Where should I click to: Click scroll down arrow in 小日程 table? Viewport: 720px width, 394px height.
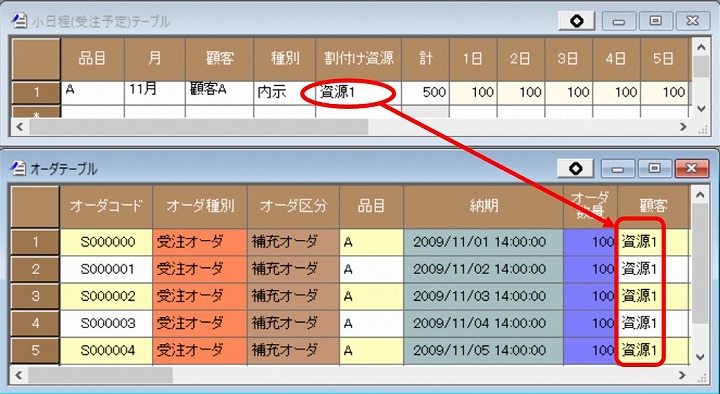pyautogui.click(x=701, y=109)
